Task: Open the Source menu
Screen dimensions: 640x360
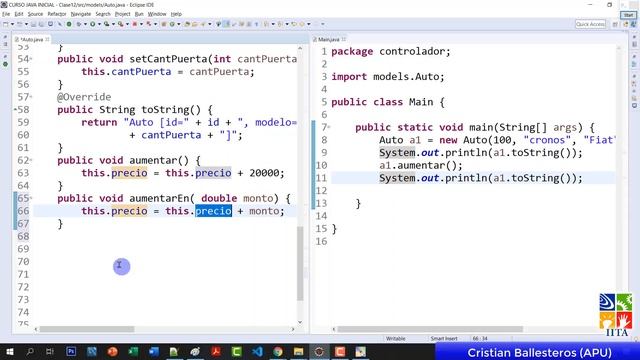Action: pyautogui.click(x=35, y=14)
